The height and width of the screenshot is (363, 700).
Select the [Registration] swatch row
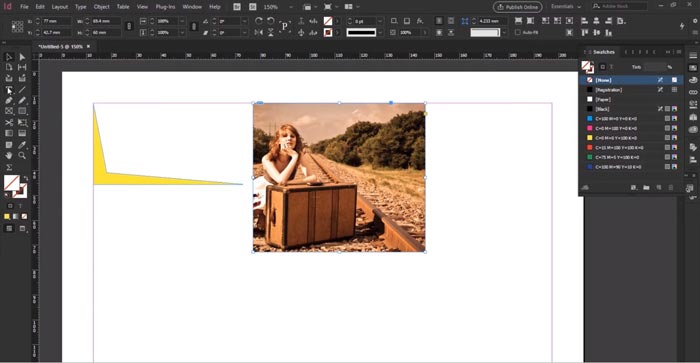[631, 90]
